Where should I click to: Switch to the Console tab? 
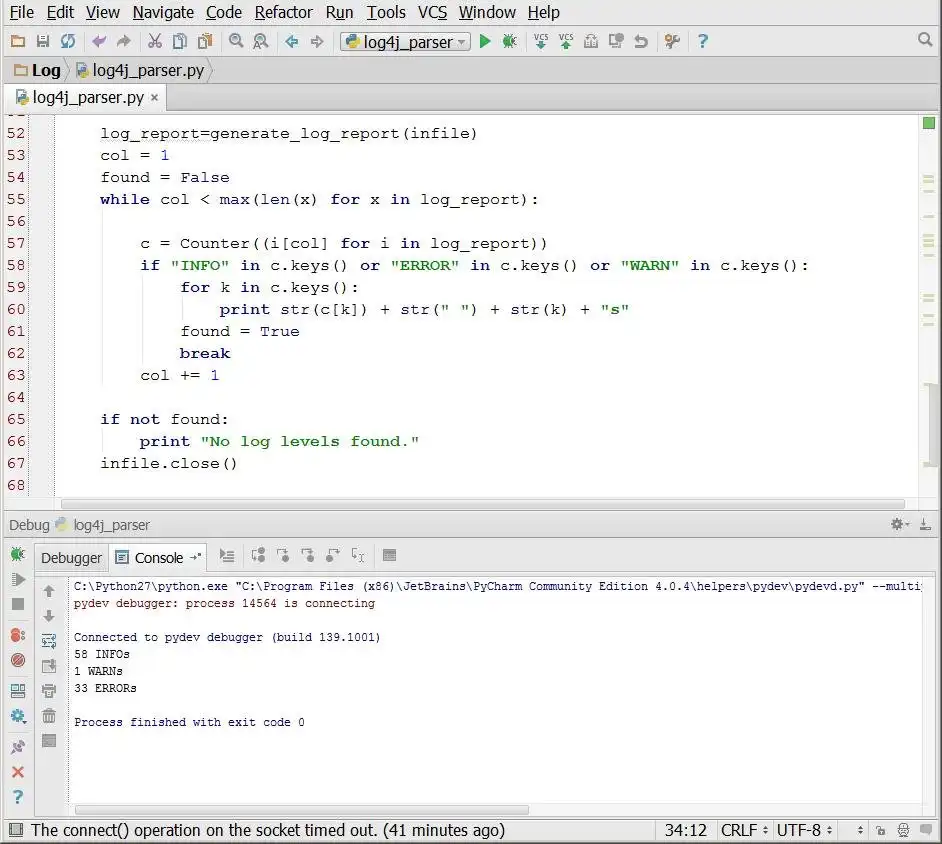coord(157,558)
